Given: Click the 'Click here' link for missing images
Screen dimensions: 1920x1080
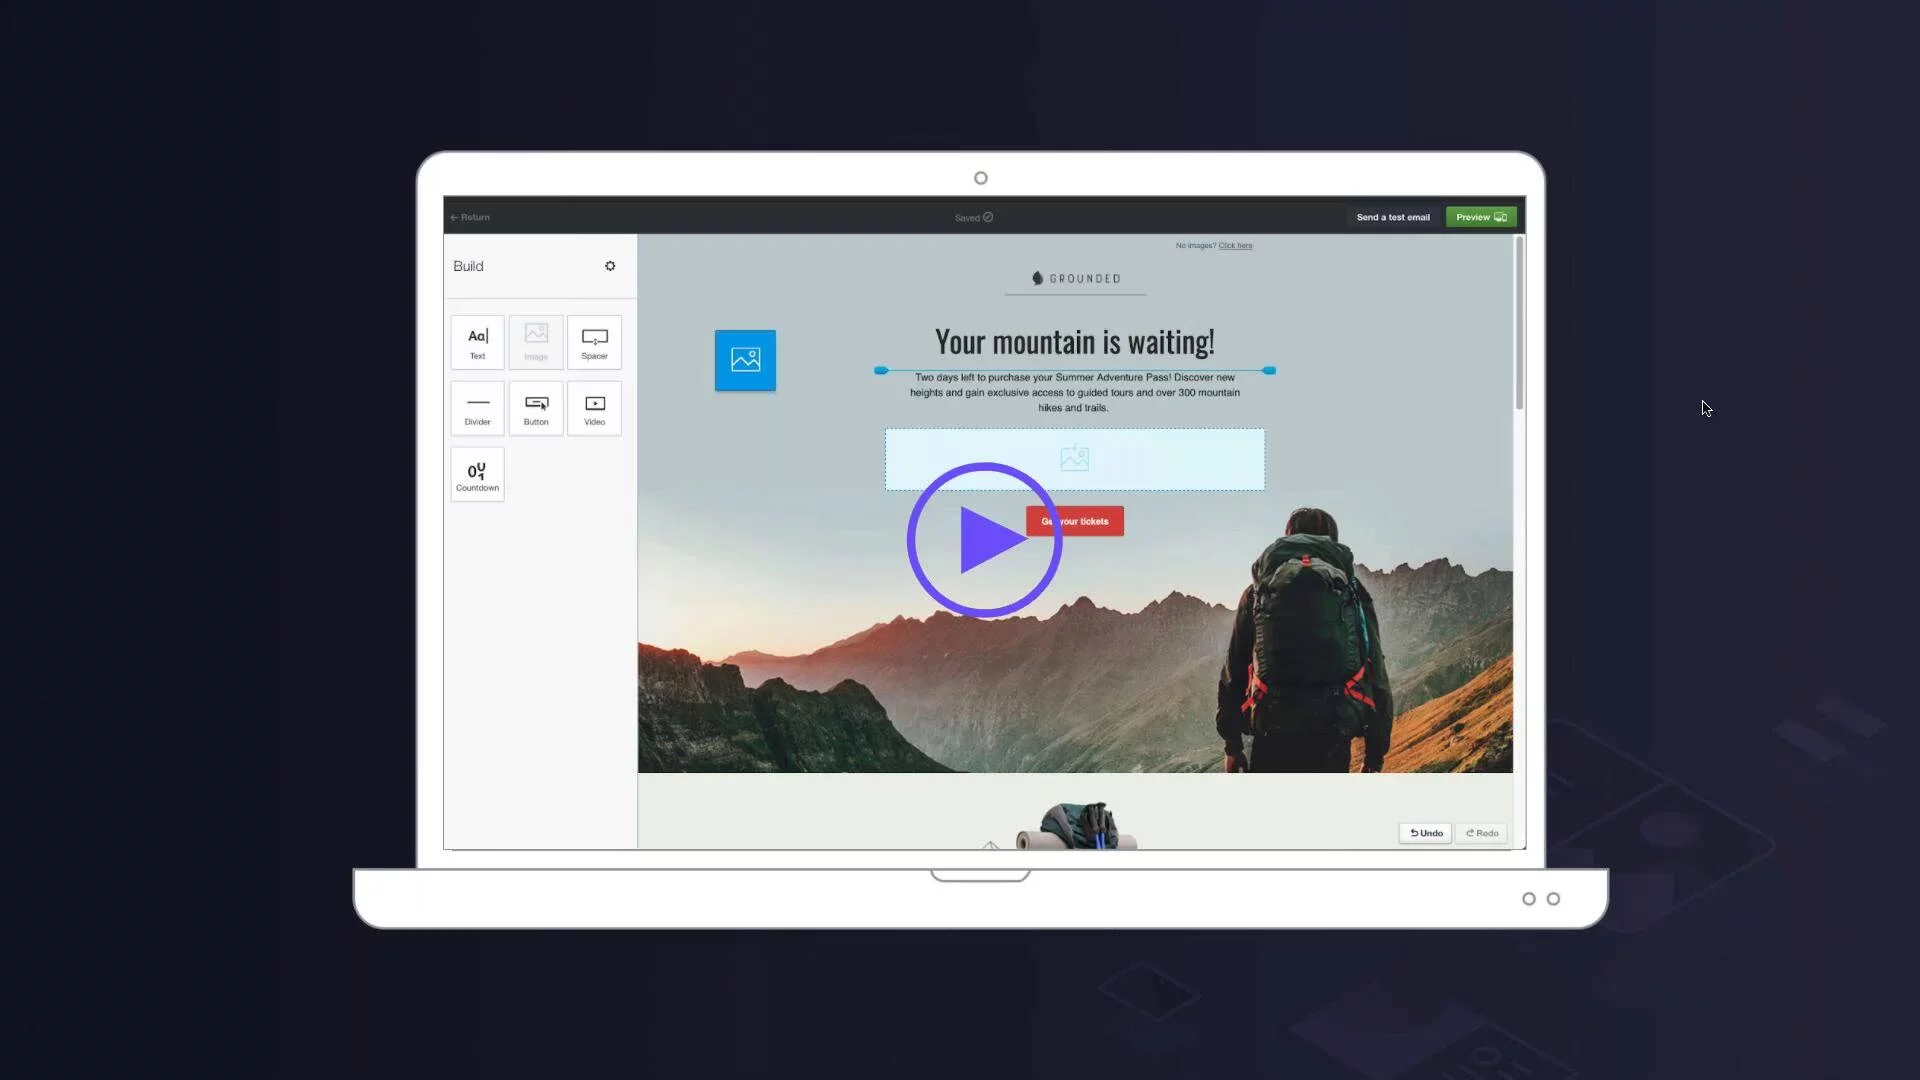Looking at the screenshot, I should (1235, 245).
